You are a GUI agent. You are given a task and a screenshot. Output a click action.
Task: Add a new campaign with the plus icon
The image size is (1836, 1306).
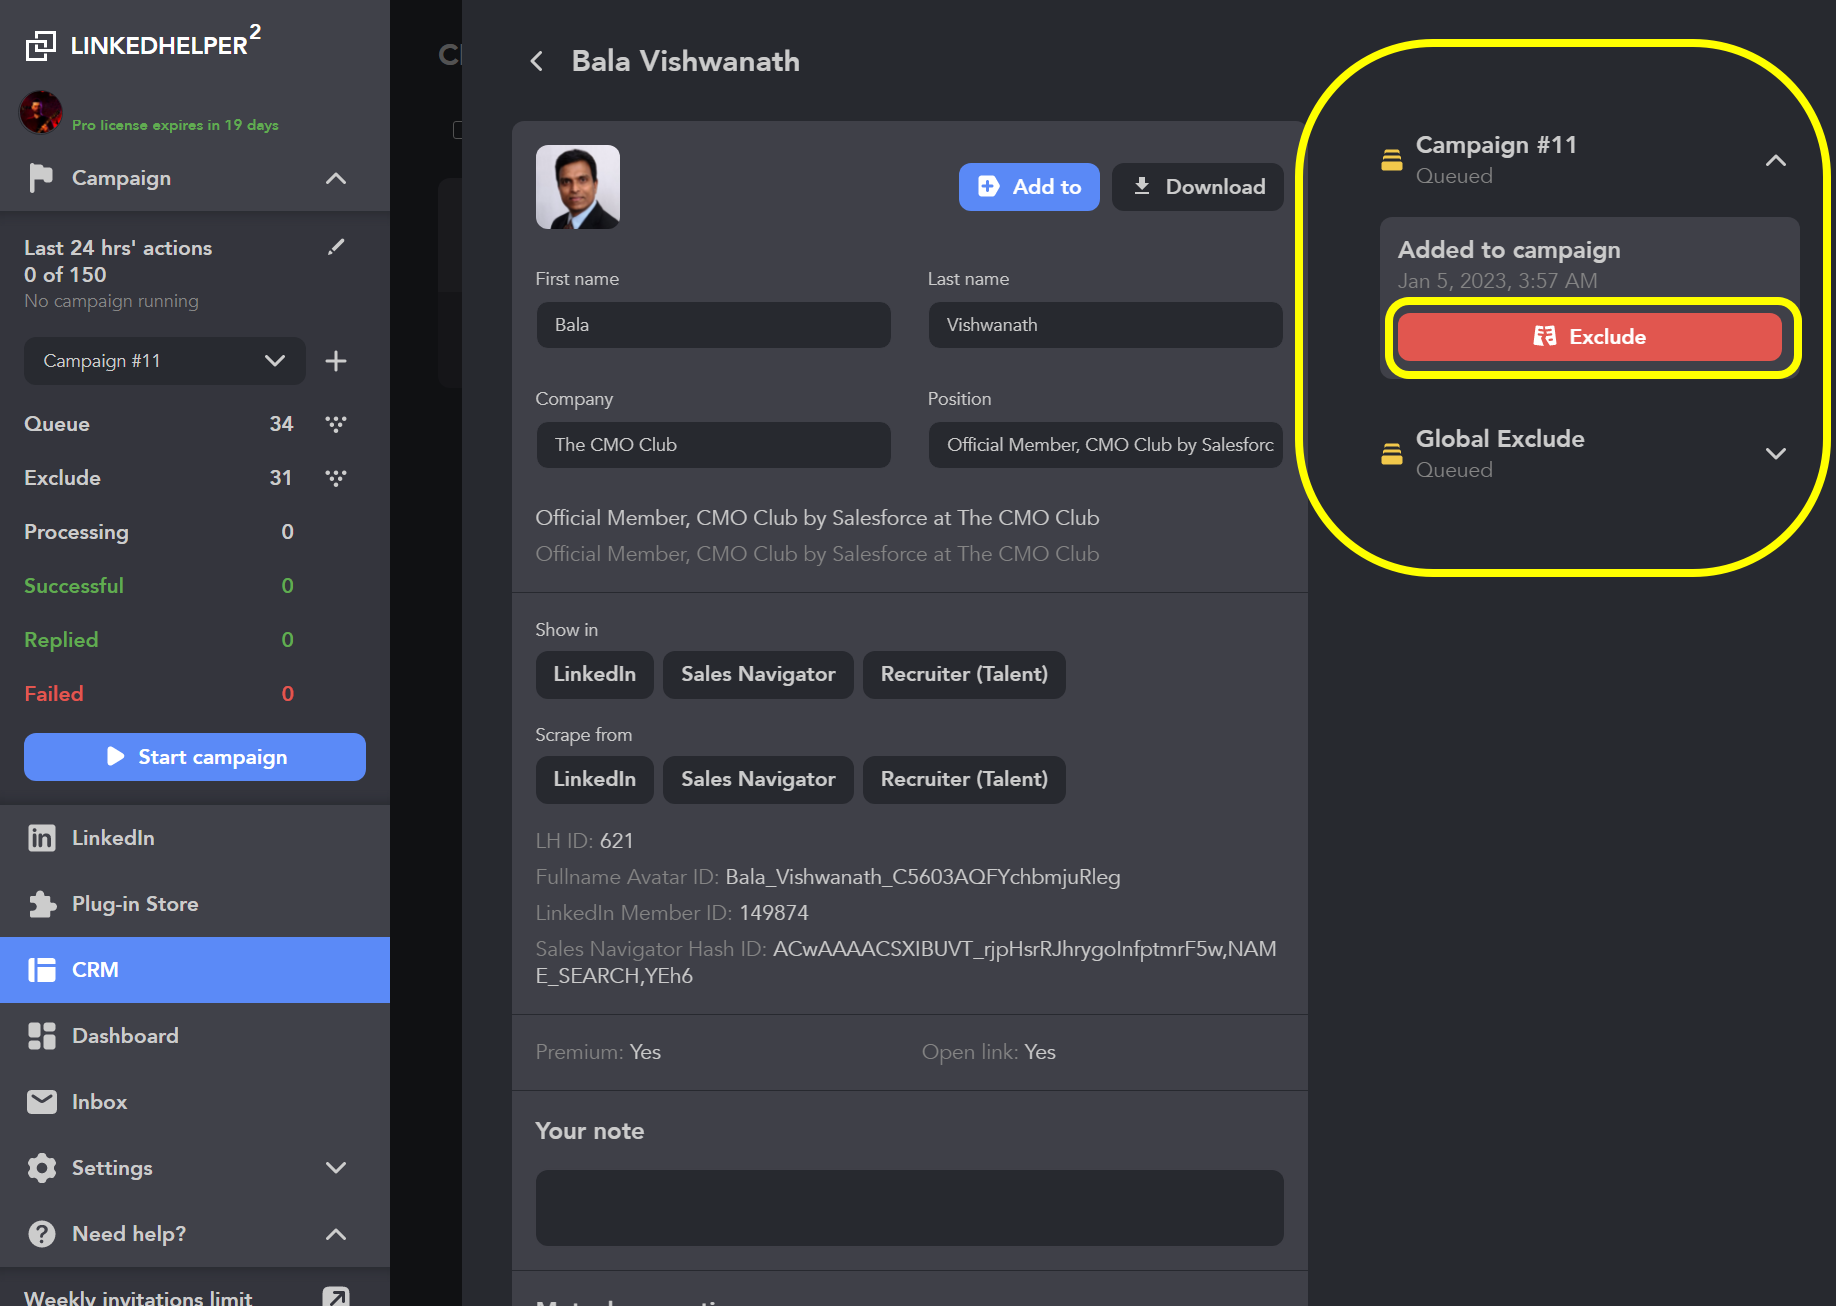tap(336, 361)
